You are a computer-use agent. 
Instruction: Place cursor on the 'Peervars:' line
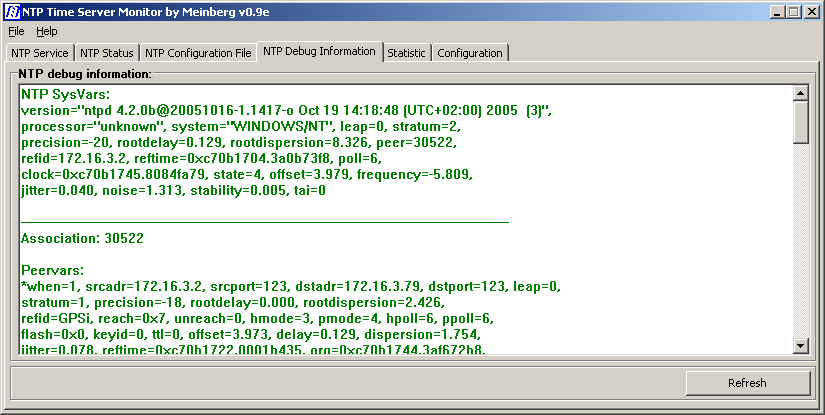(x=53, y=270)
